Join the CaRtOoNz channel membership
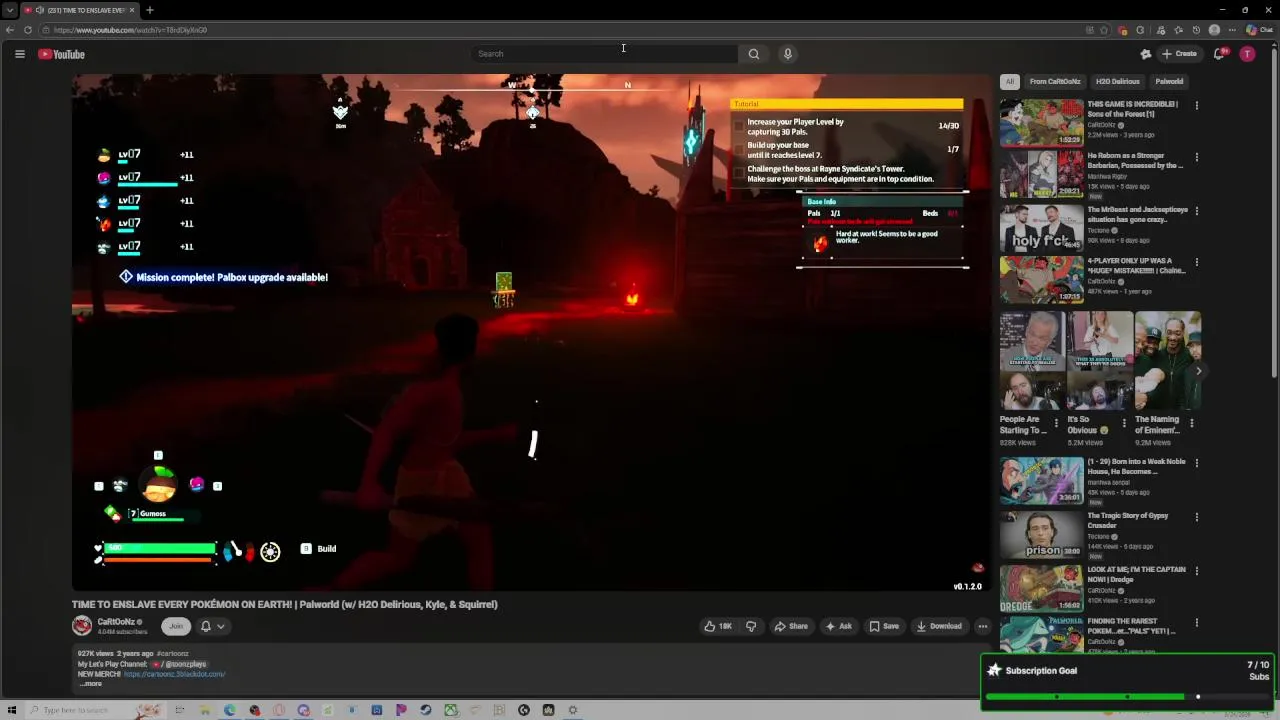This screenshot has height=720, width=1280. pos(176,626)
